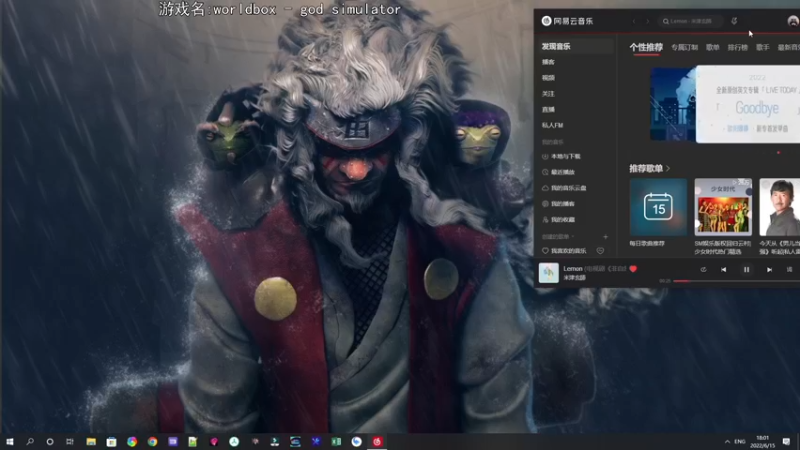Viewport: 800px width, 450px height.
Task: Skip to the next track
Action: (x=769, y=269)
